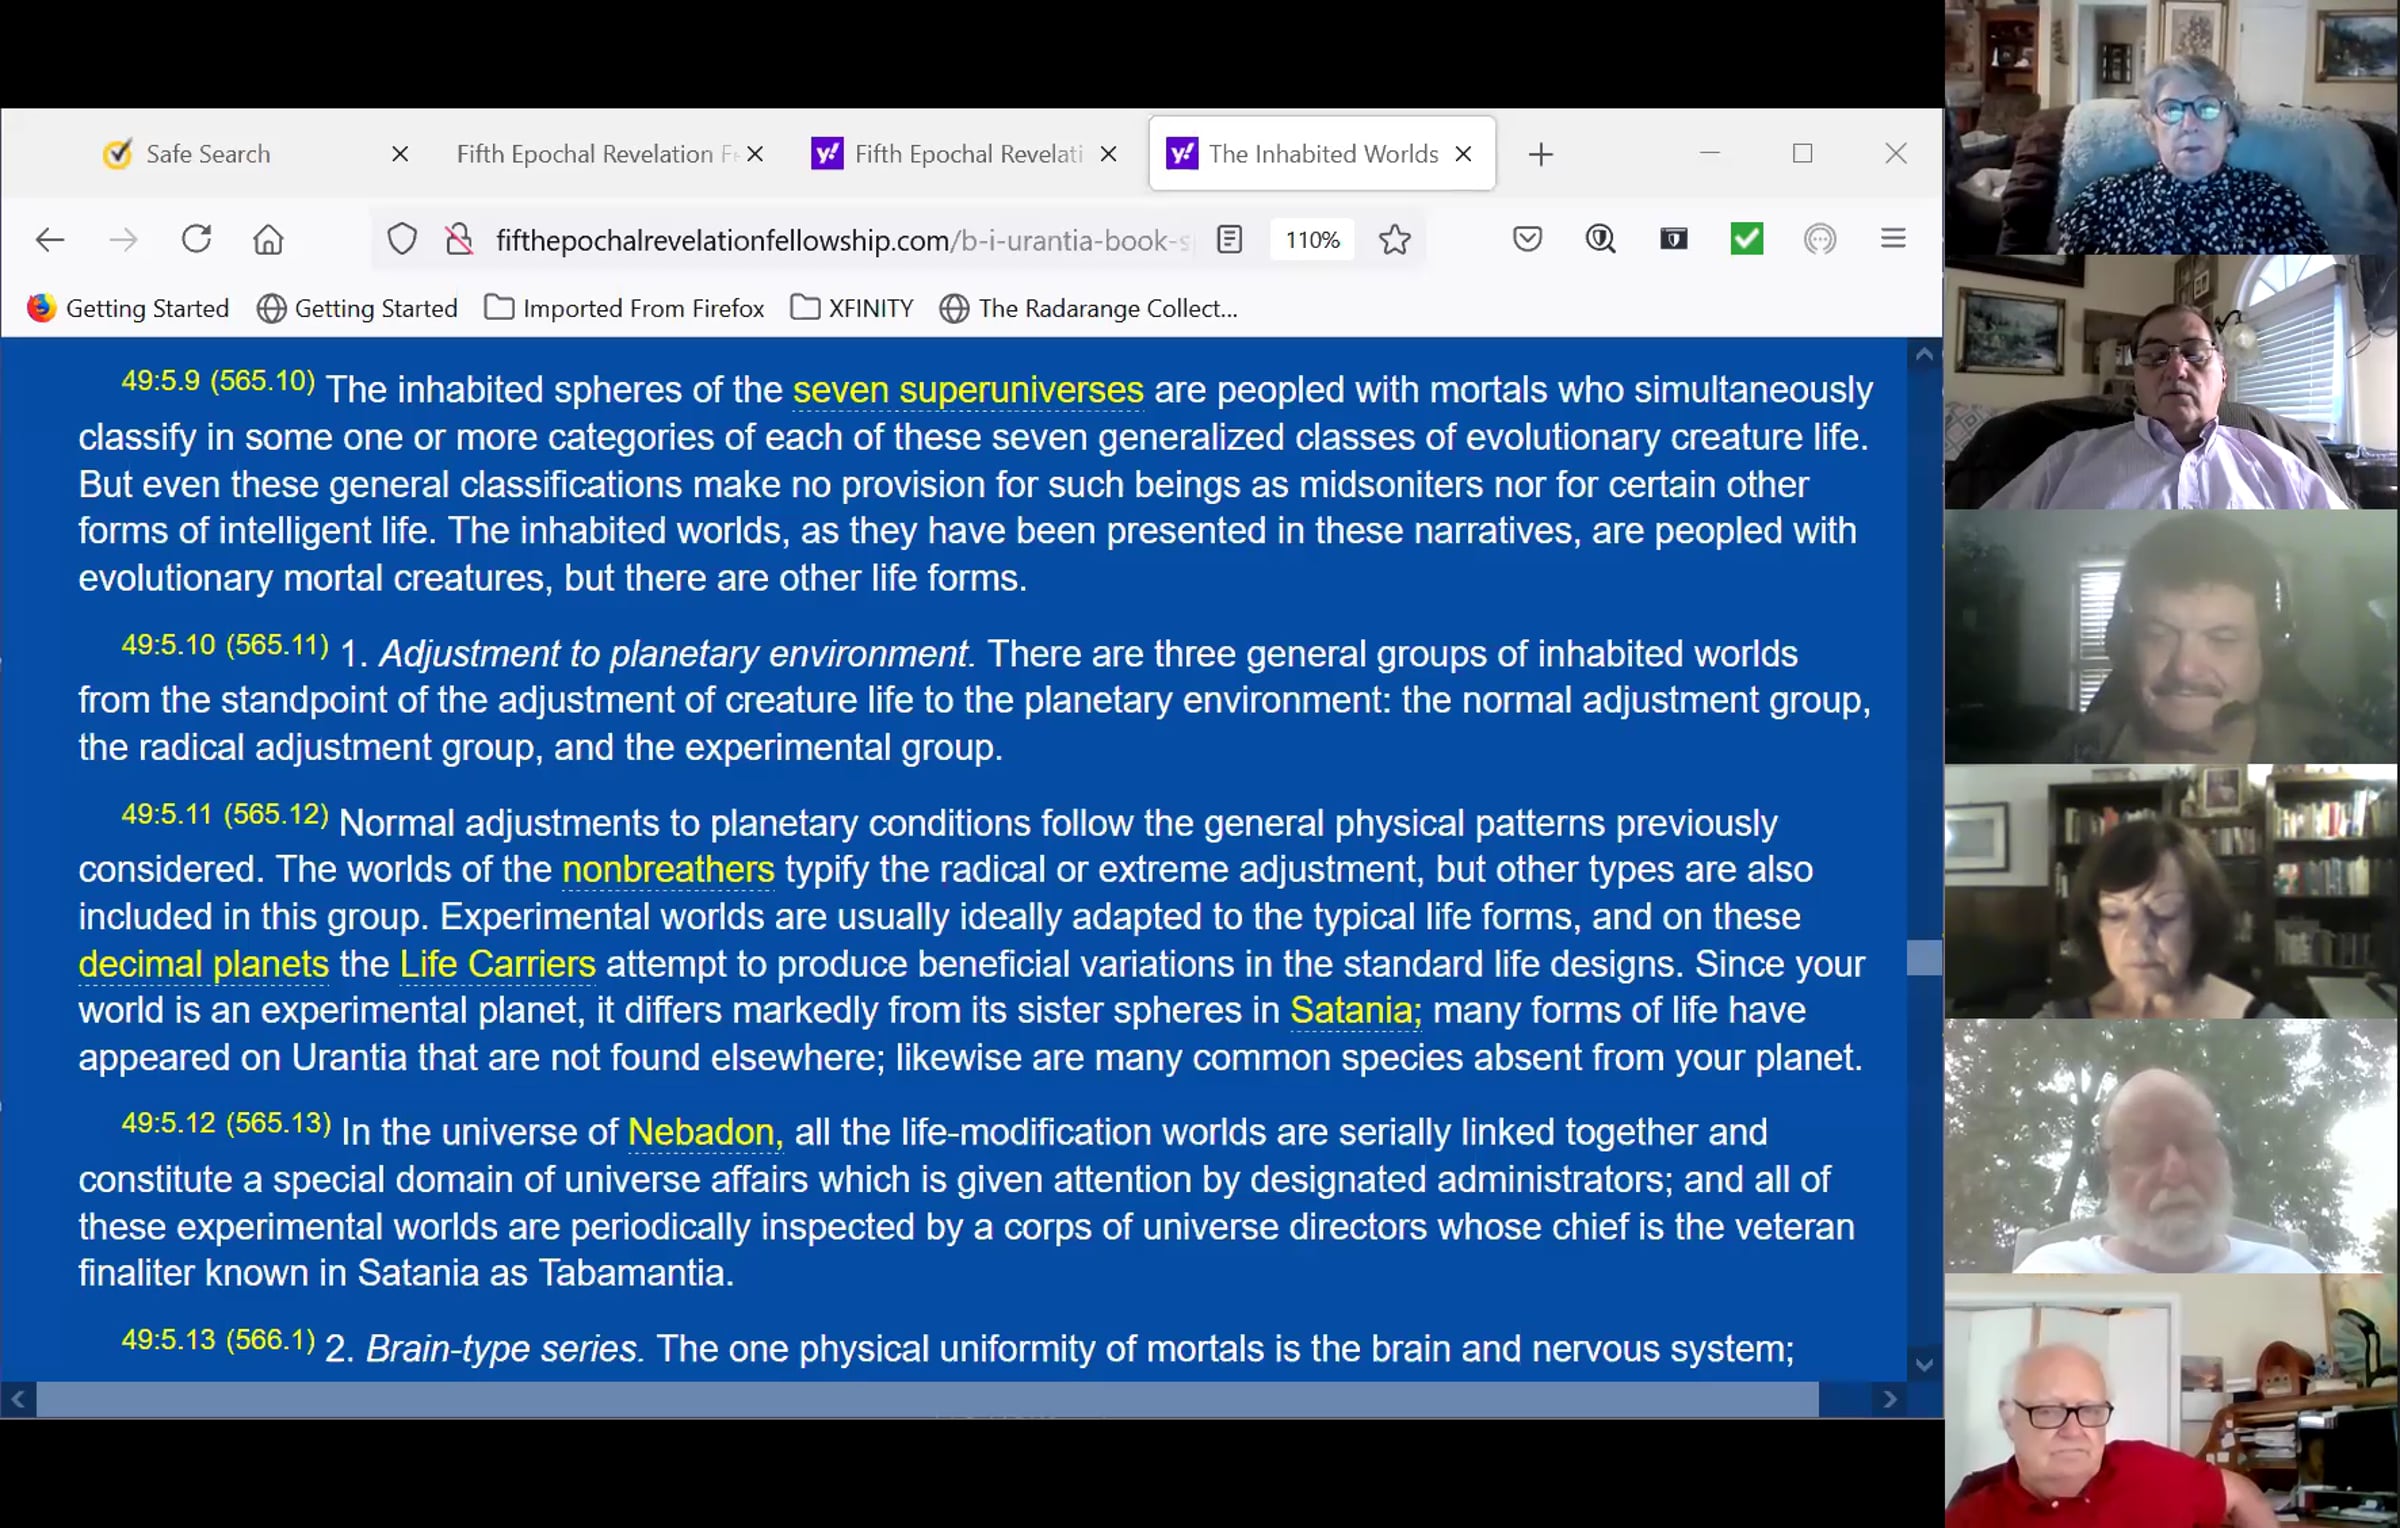The height and width of the screenshot is (1528, 2400).
Task: Select the man in red shirt video tile
Action: pyautogui.click(x=2171, y=1401)
